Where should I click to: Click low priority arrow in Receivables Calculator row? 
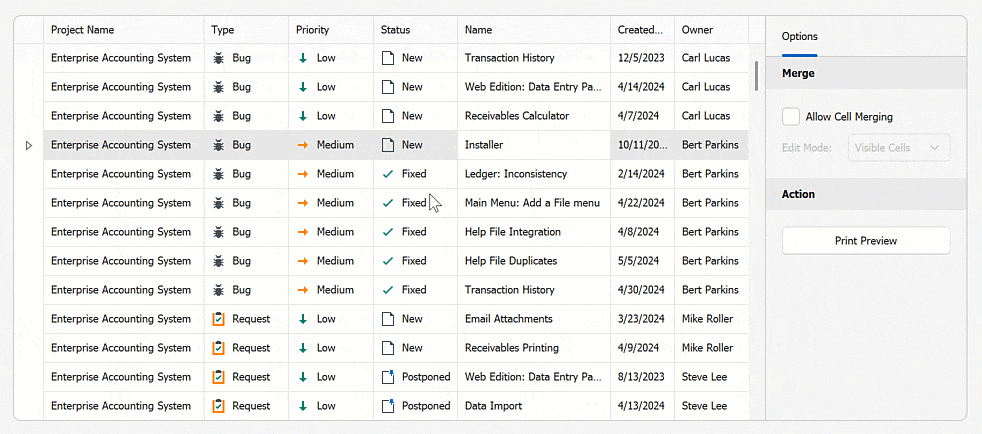point(303,116)
